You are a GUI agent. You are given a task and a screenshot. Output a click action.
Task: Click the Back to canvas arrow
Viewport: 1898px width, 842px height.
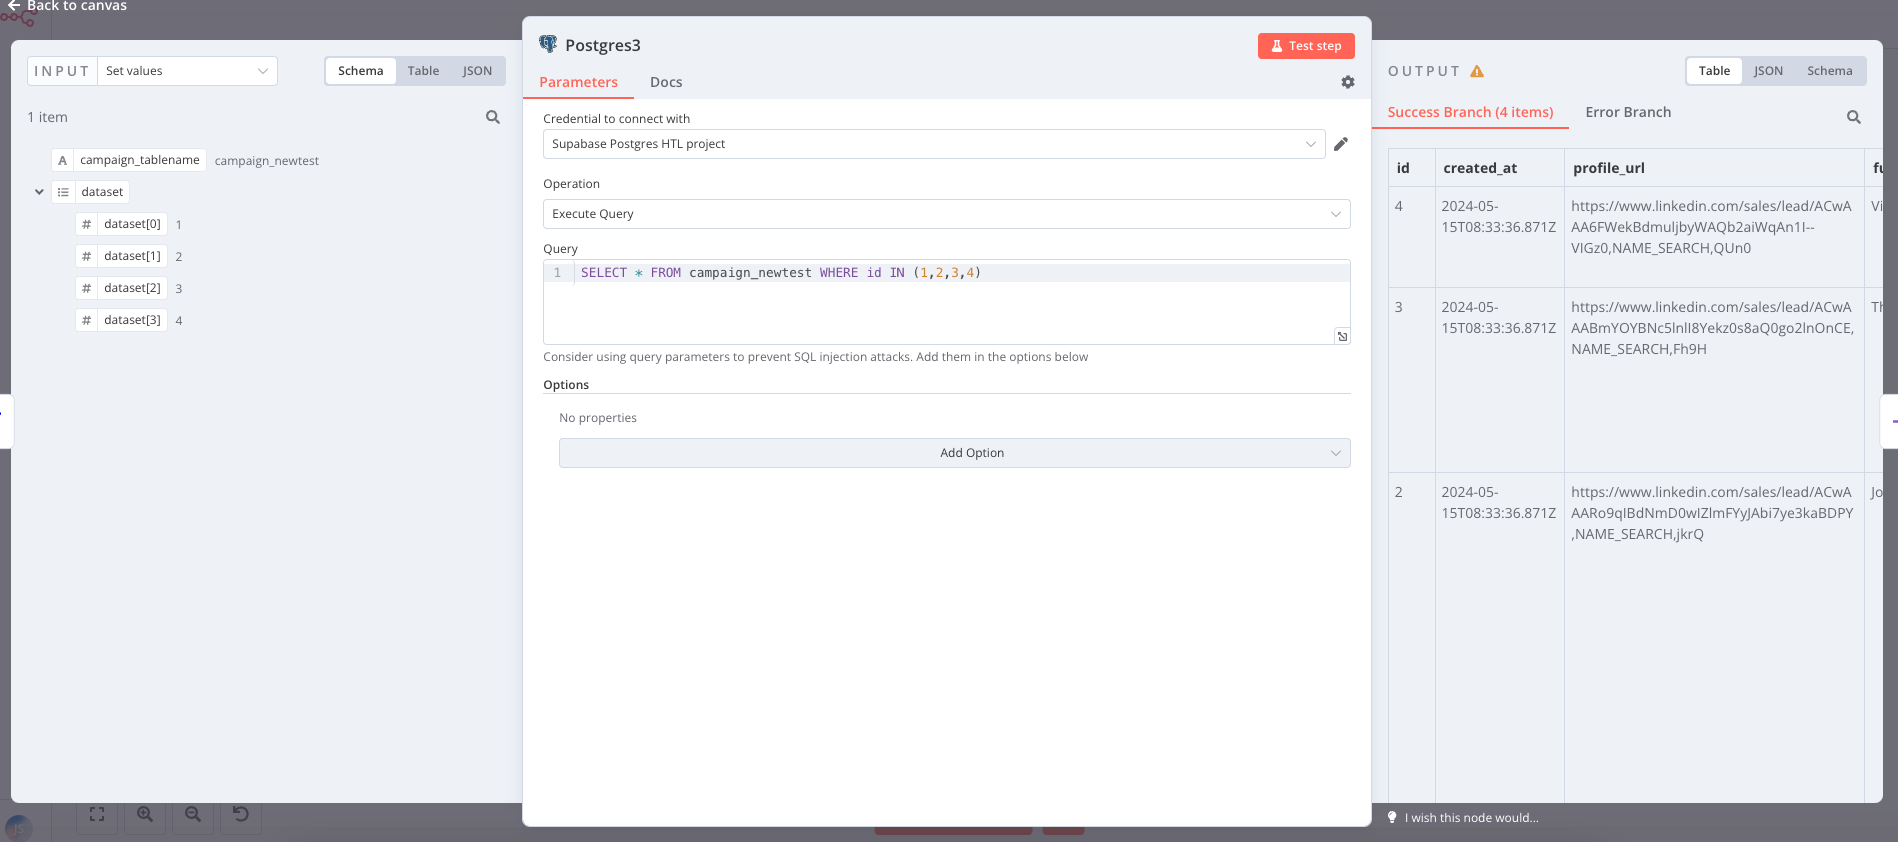(x=14, y=6)
